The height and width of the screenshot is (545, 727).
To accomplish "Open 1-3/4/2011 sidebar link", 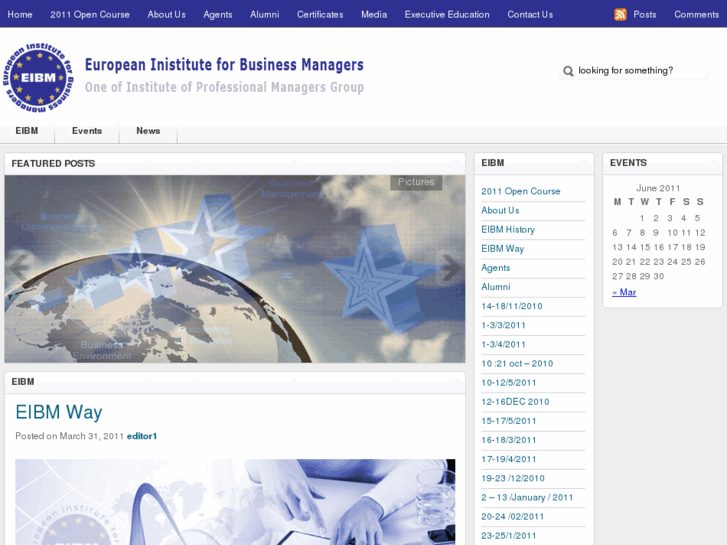I will (503, 344).
